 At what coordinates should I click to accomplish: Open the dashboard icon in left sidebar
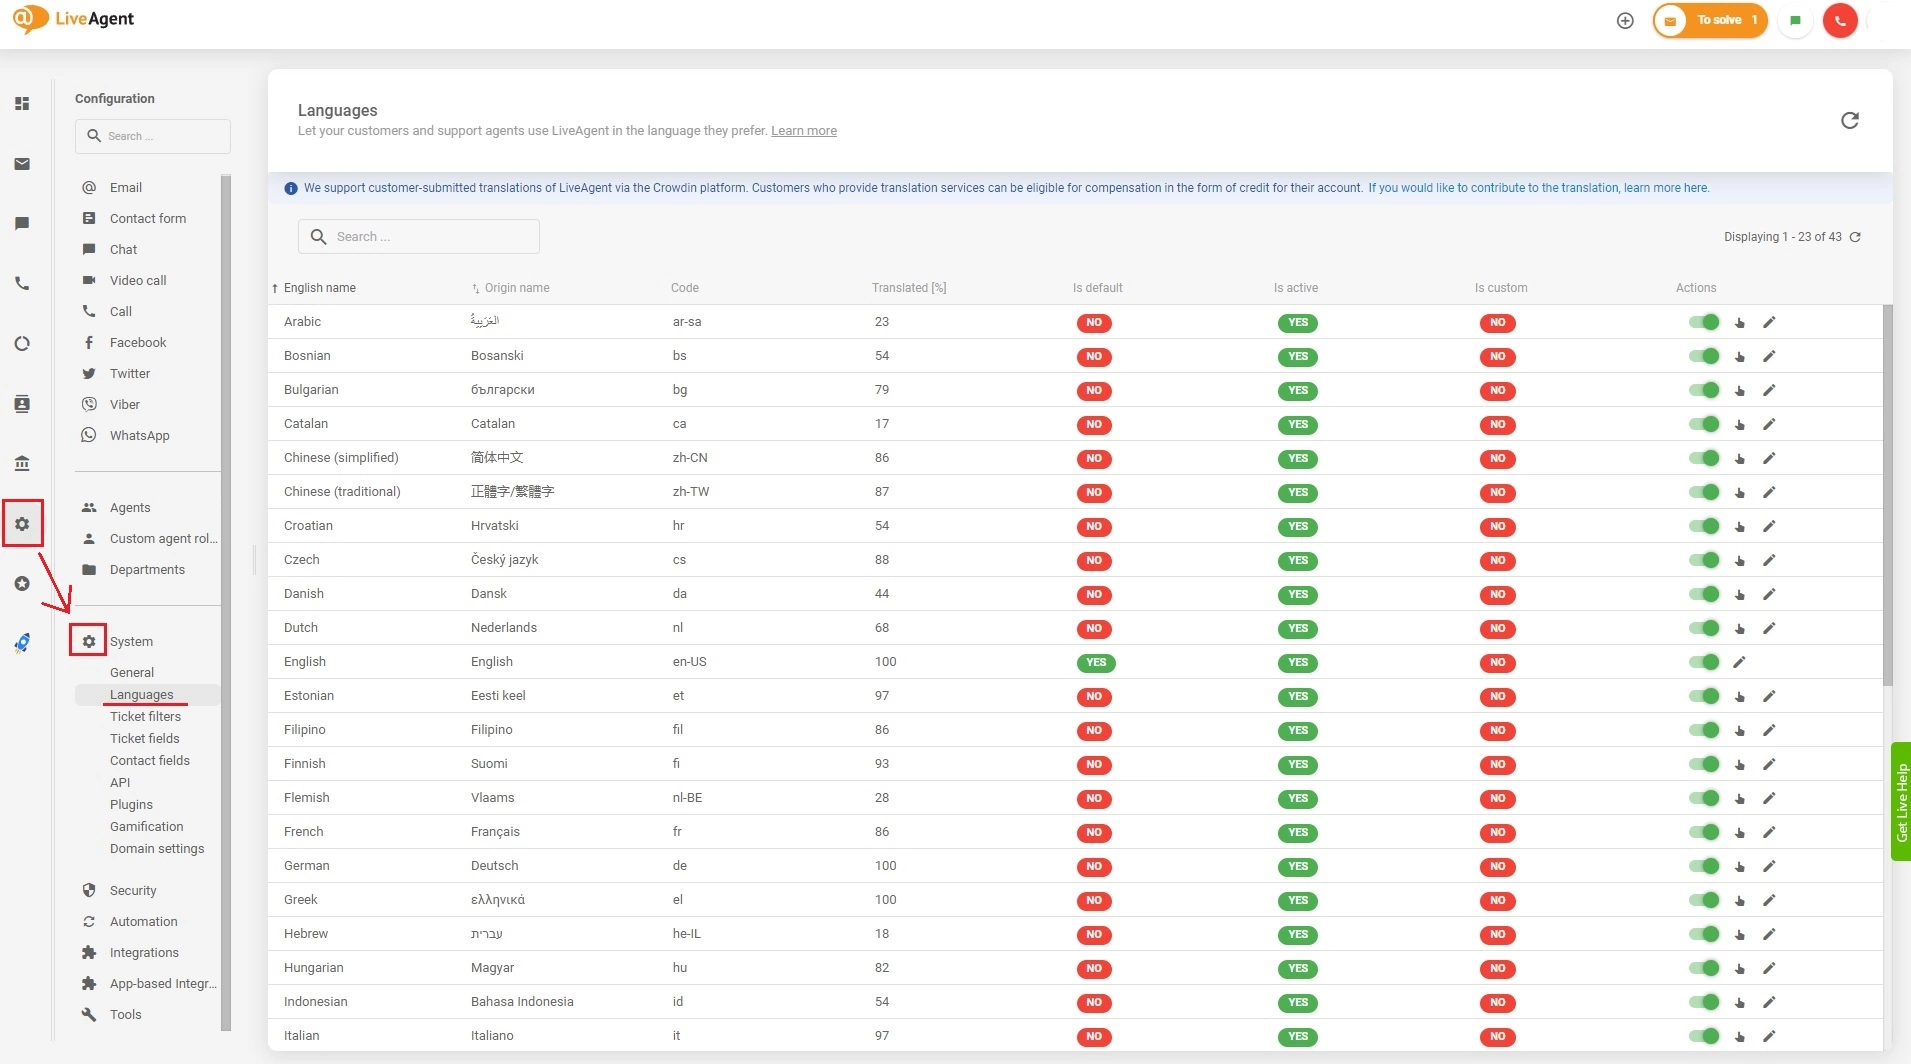click(22, 104)
